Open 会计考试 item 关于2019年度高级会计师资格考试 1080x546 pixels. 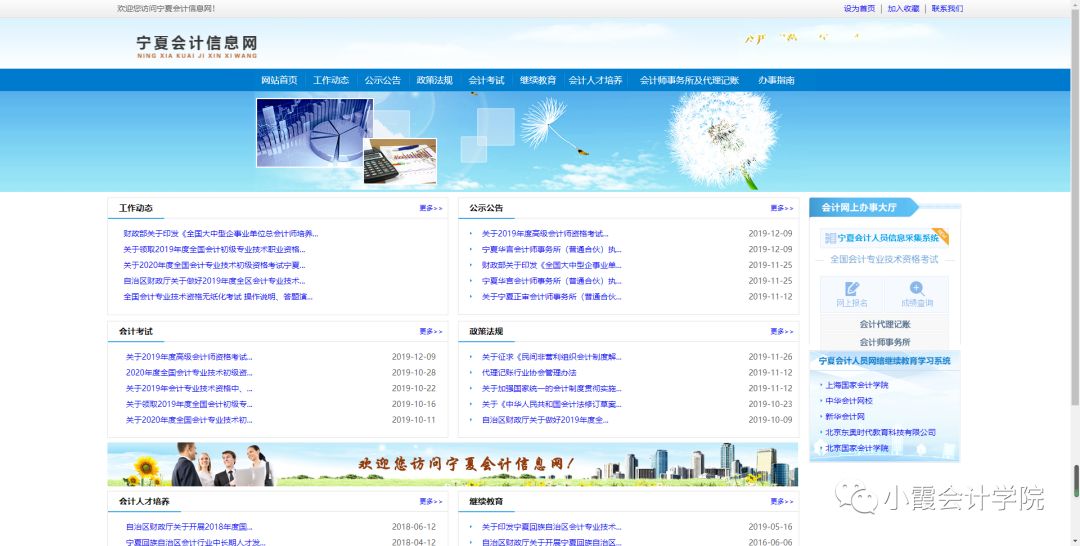(189, 357)
